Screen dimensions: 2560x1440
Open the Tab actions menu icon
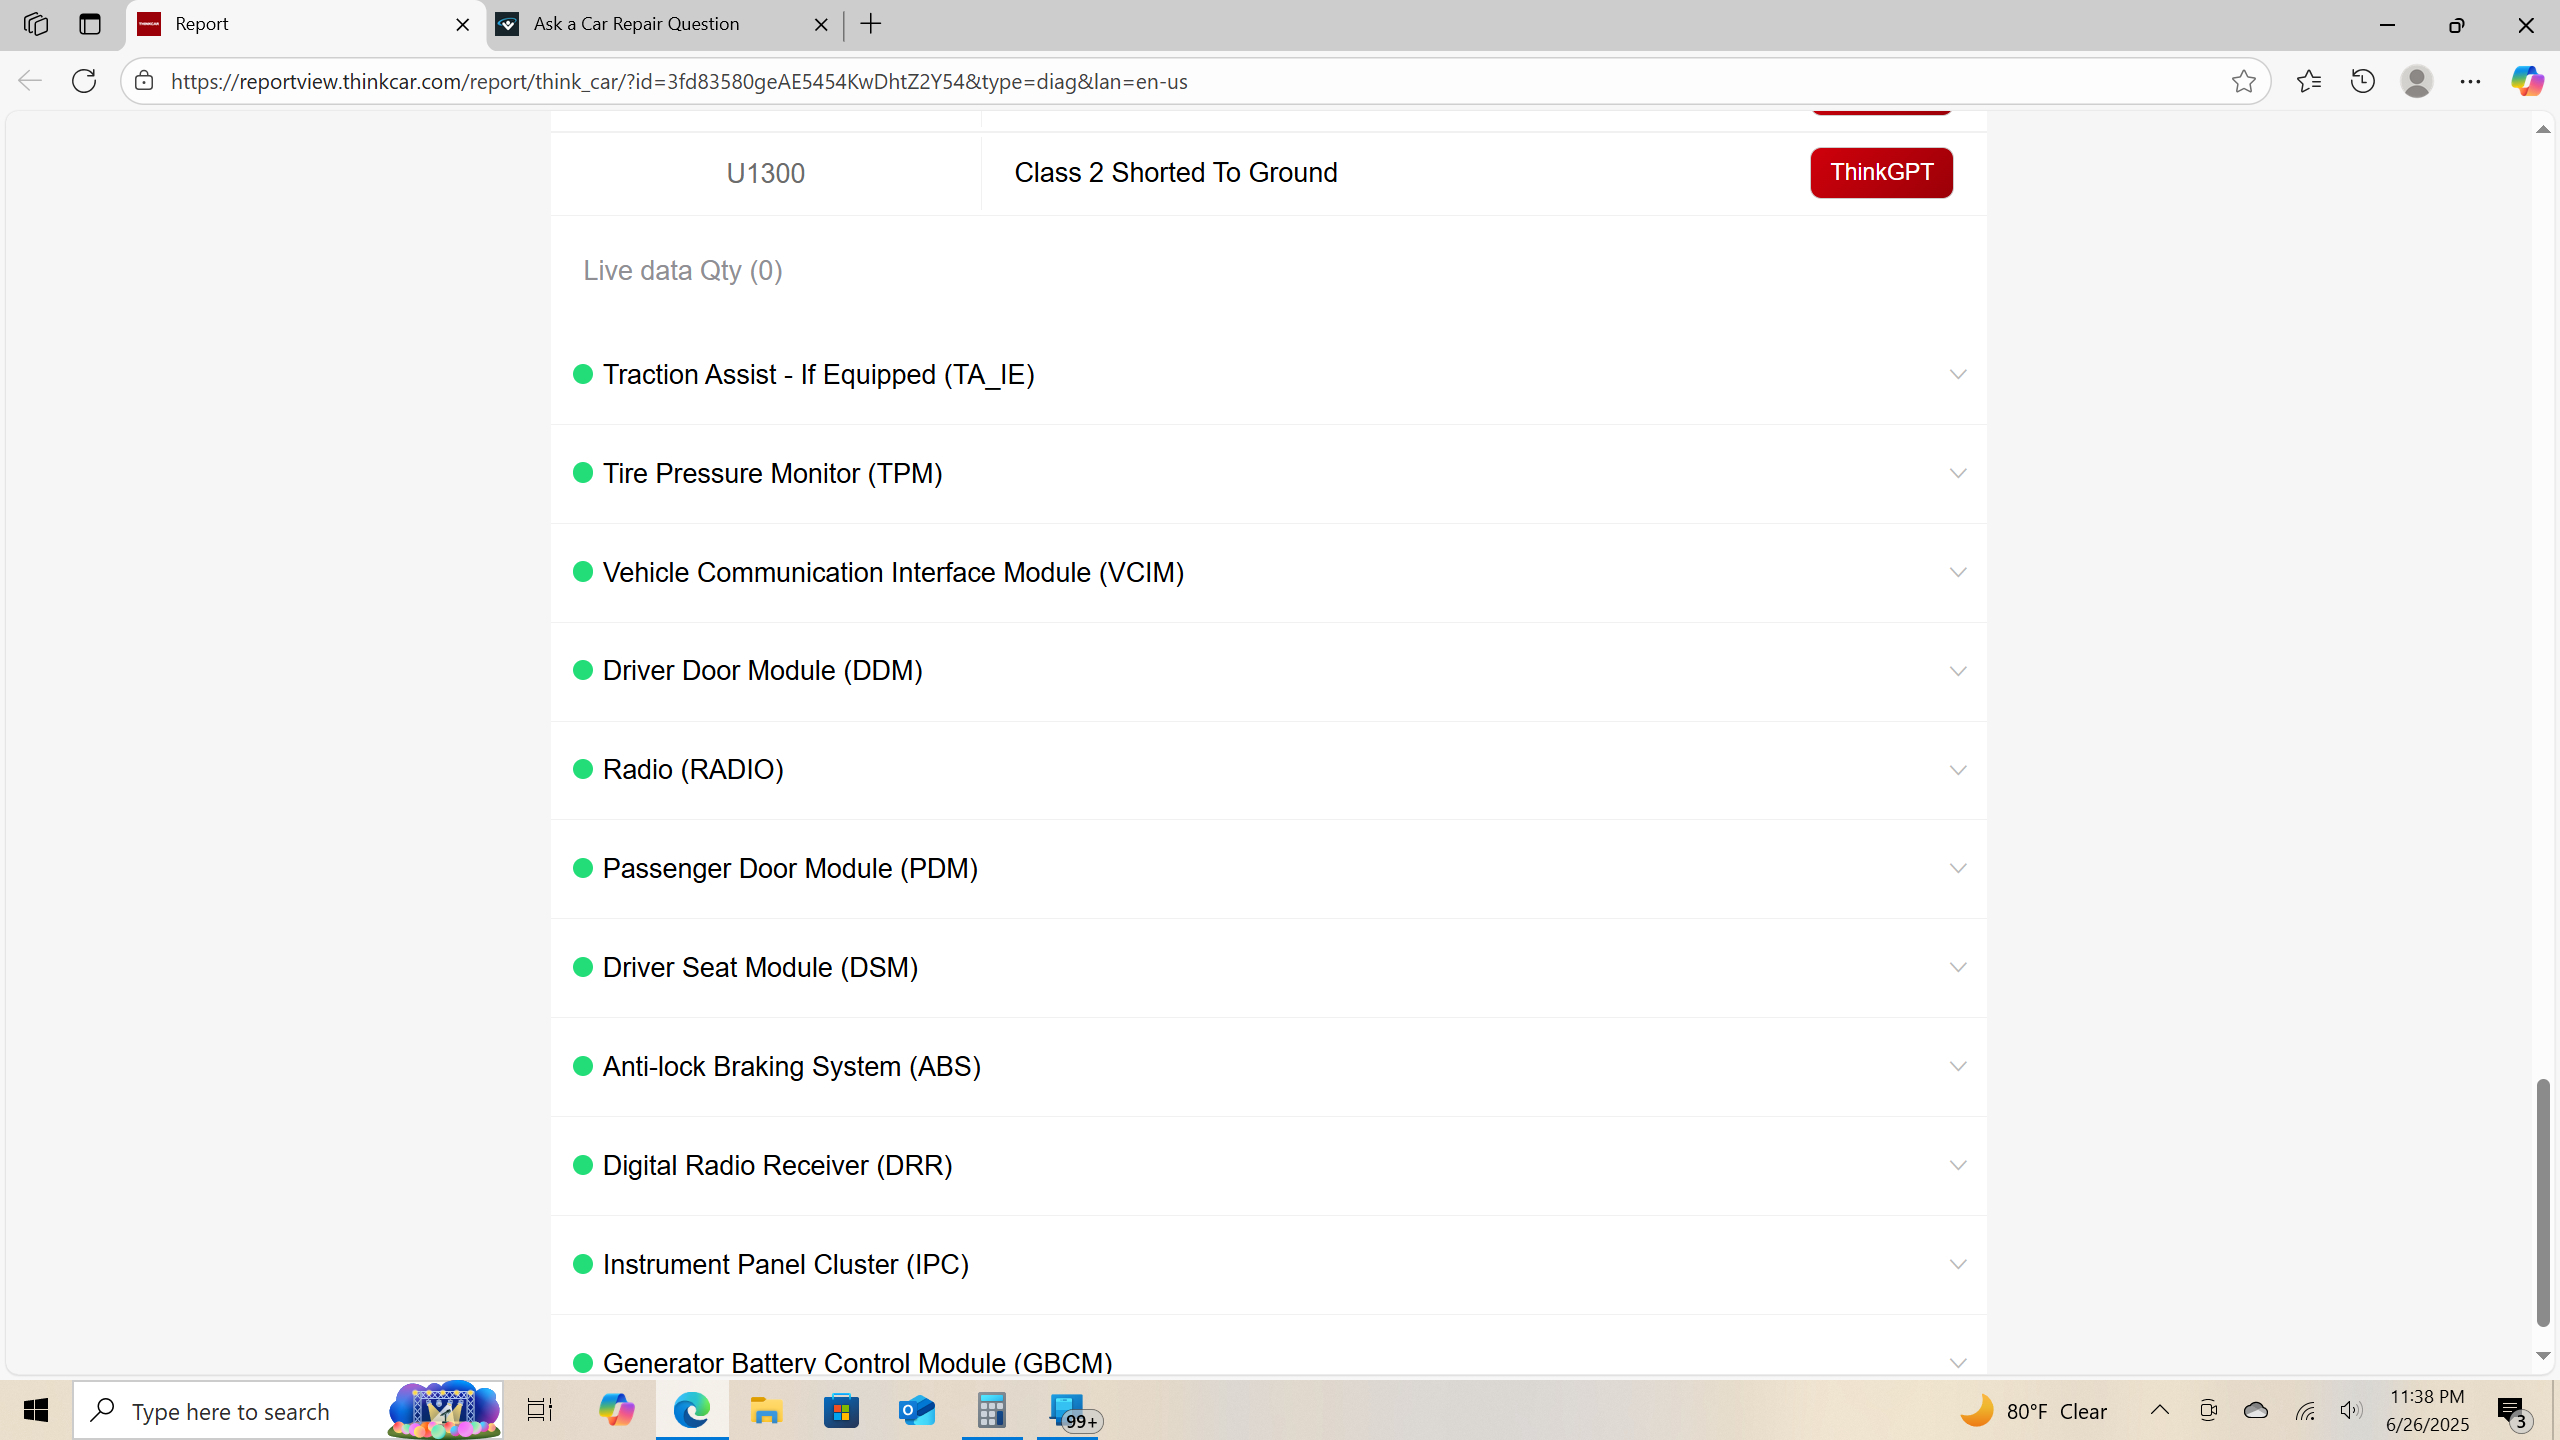pyautogui.click(x=90, y=24)
